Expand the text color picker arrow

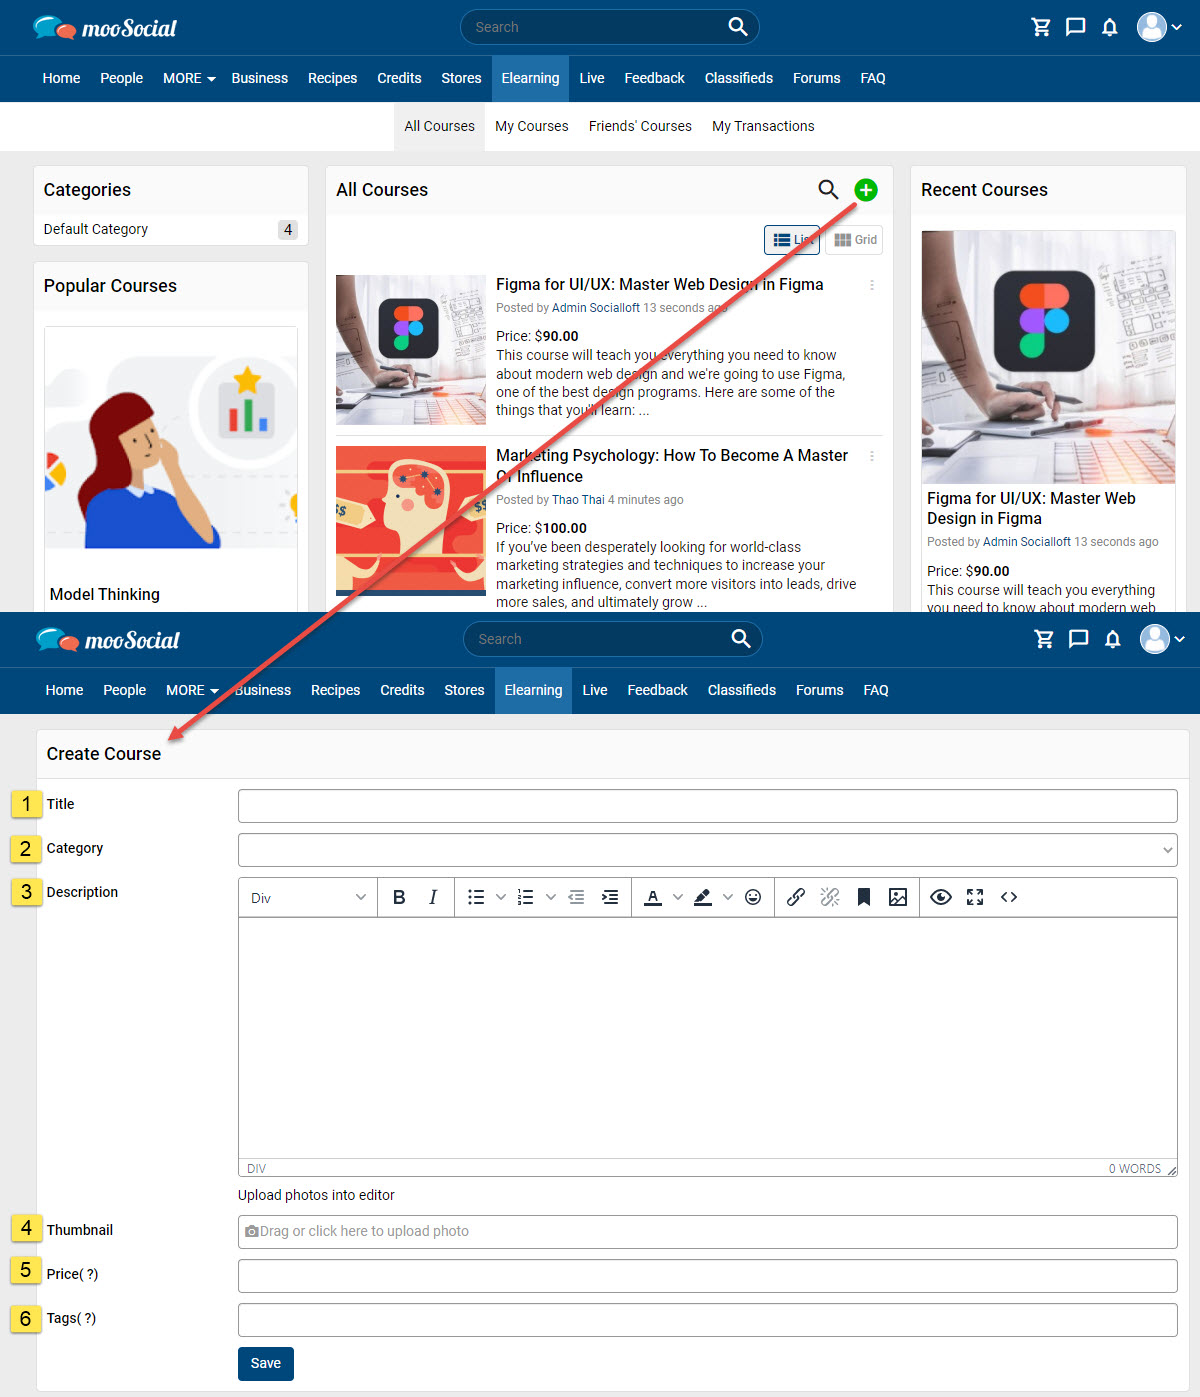678,897
